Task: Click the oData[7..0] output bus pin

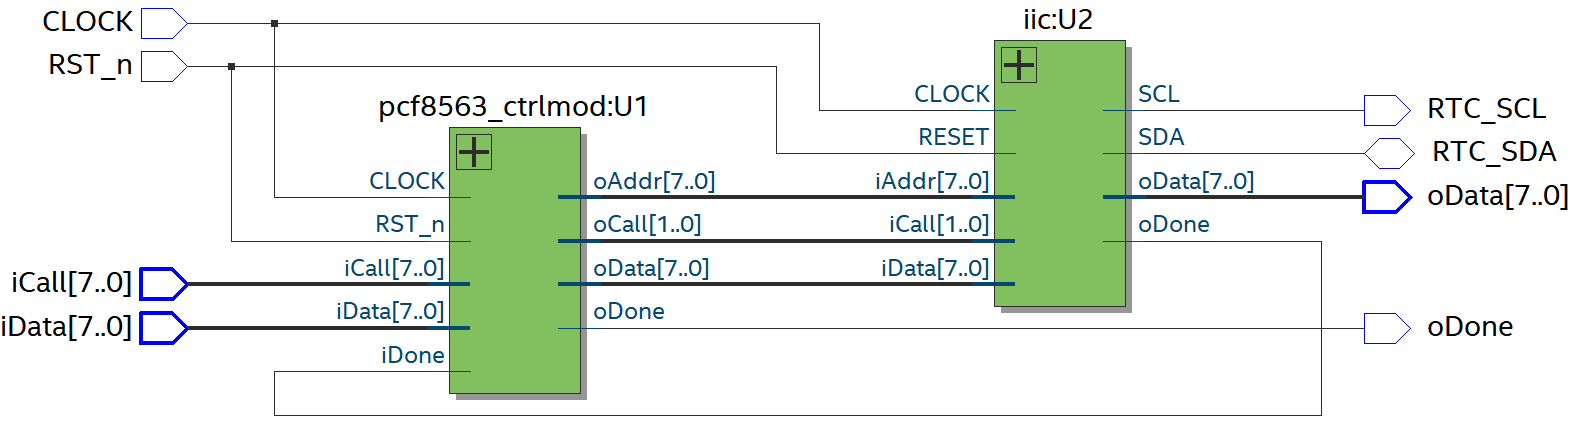Action: tap(1386, 197)
